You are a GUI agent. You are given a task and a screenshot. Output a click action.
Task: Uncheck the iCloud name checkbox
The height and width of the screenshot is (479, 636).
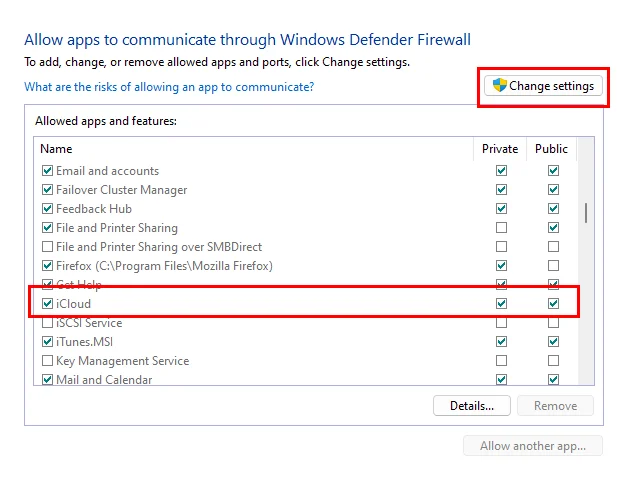coord(47,303)
